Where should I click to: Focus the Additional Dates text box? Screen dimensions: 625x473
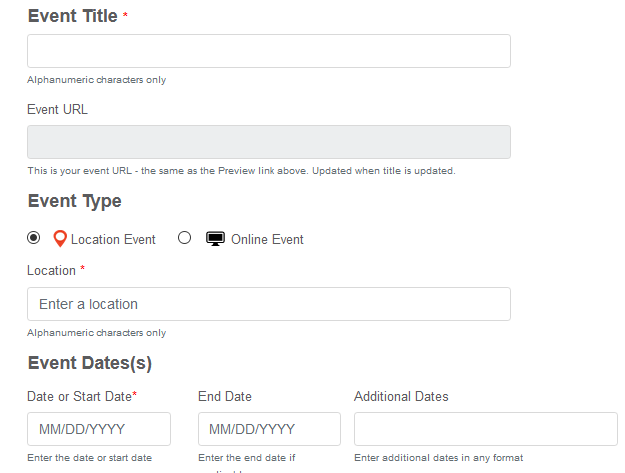tap(485, 429)
